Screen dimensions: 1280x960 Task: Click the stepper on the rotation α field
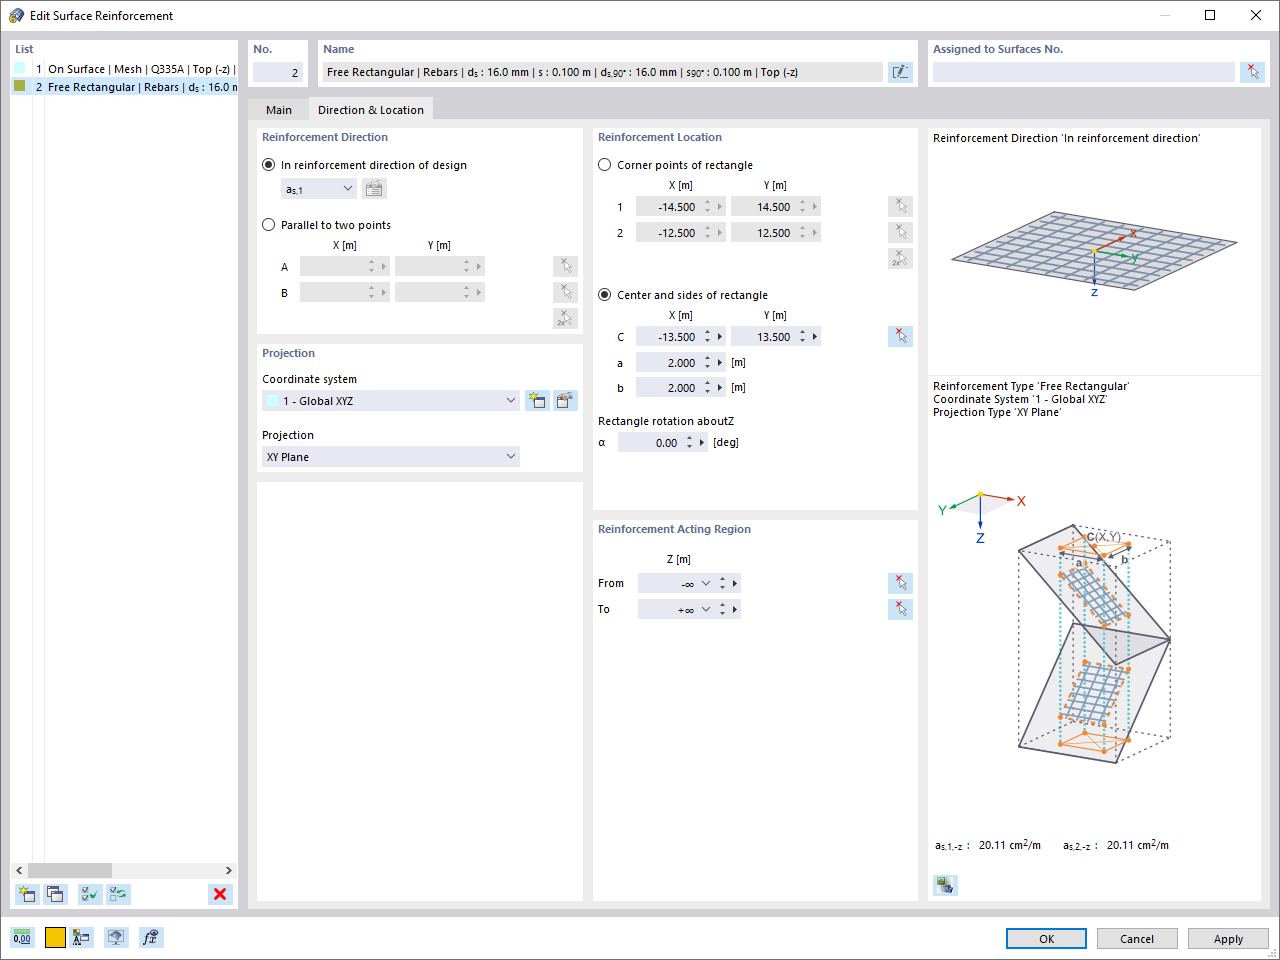[x=690, y=443]
